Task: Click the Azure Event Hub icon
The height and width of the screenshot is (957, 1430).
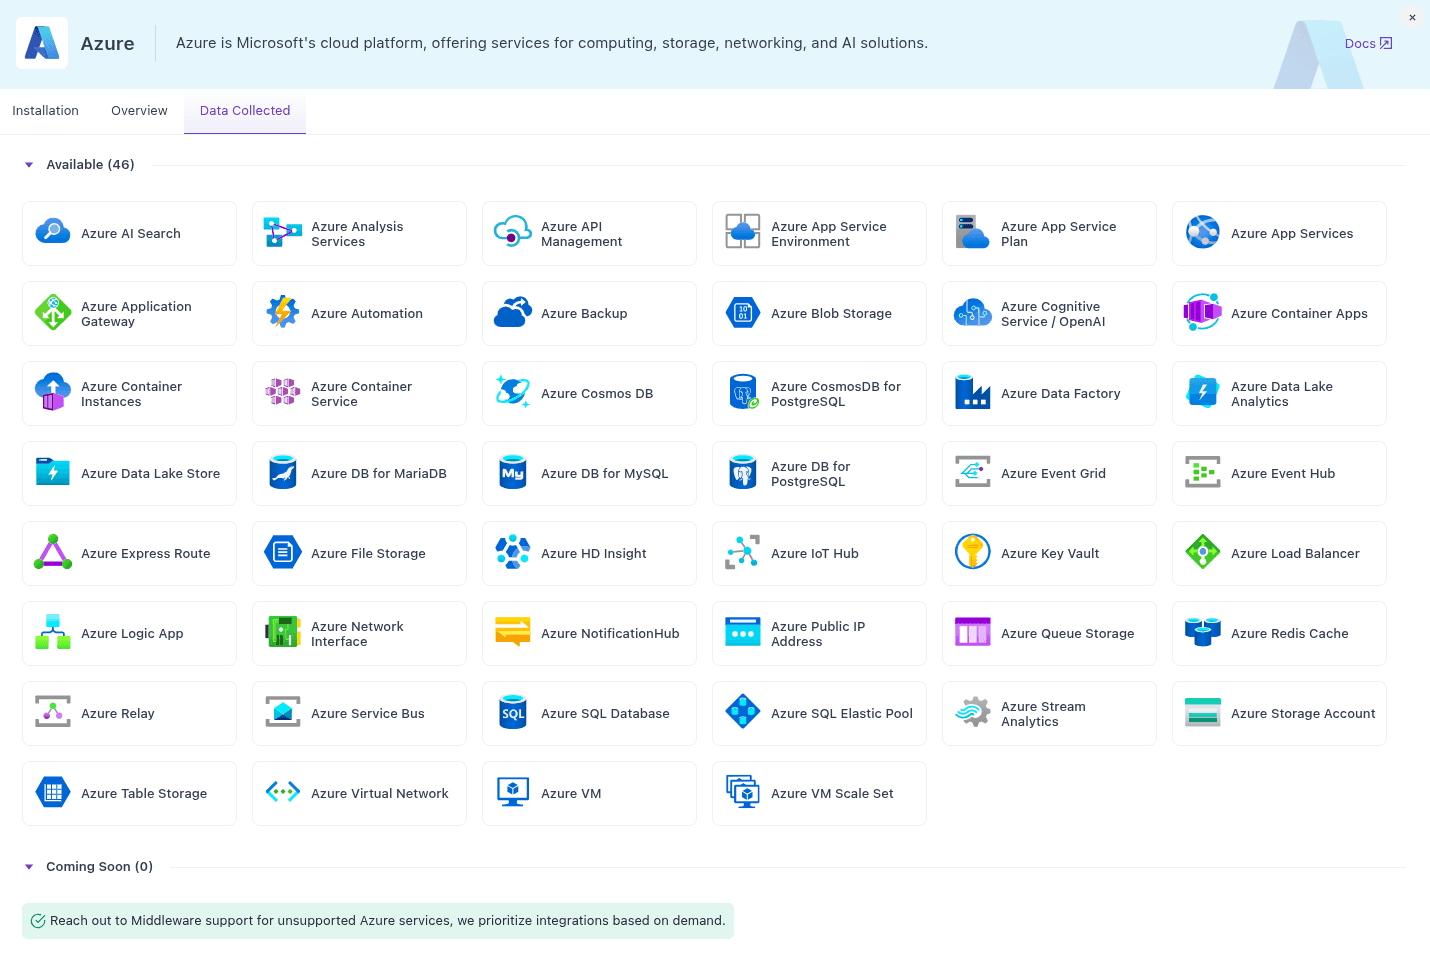Action: tap(1202, 473)
